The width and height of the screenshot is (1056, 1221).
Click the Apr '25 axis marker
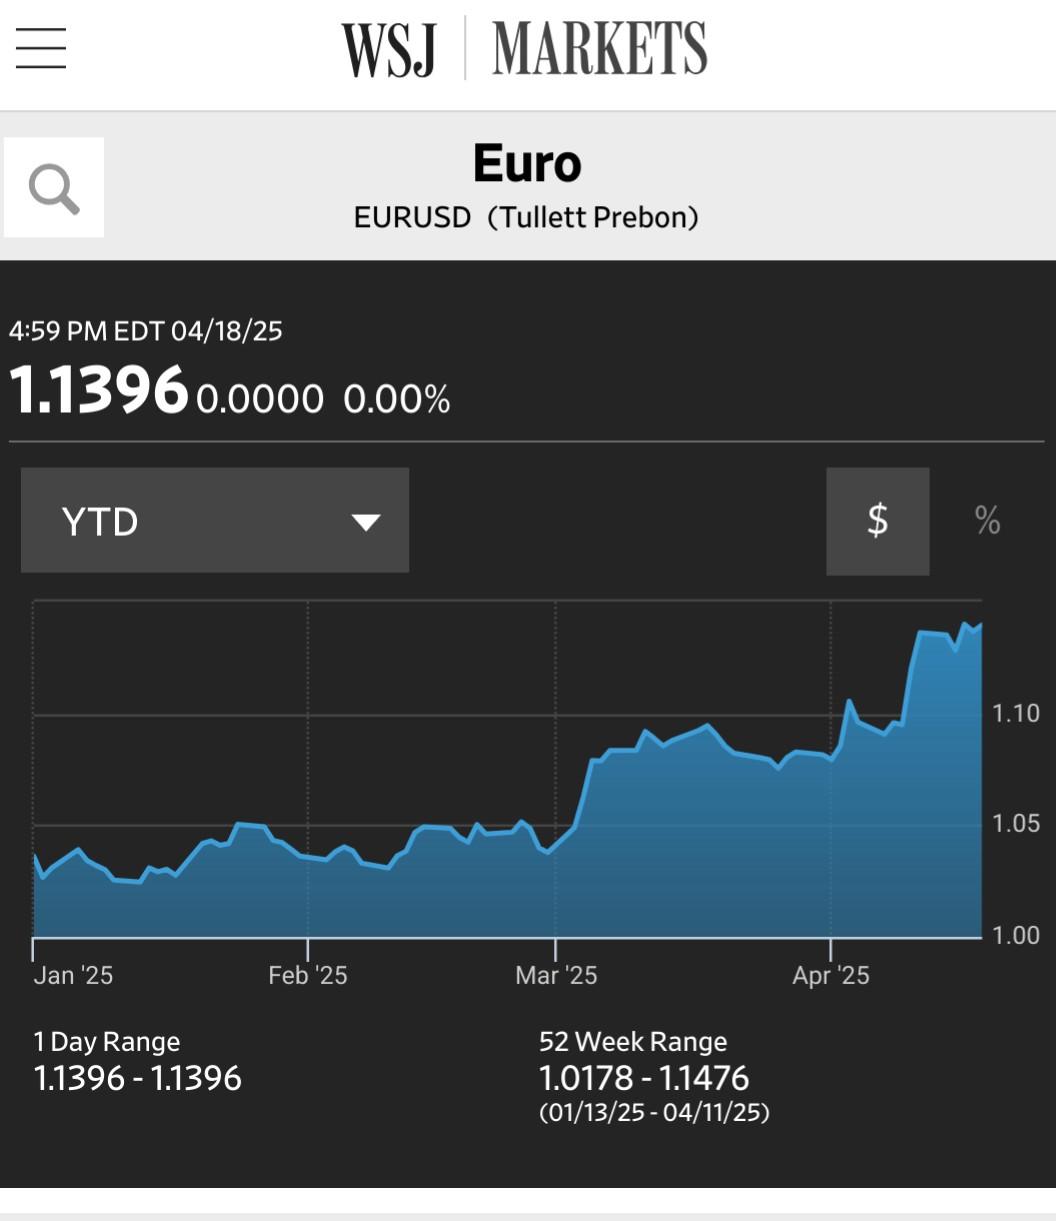coord(831,975)
